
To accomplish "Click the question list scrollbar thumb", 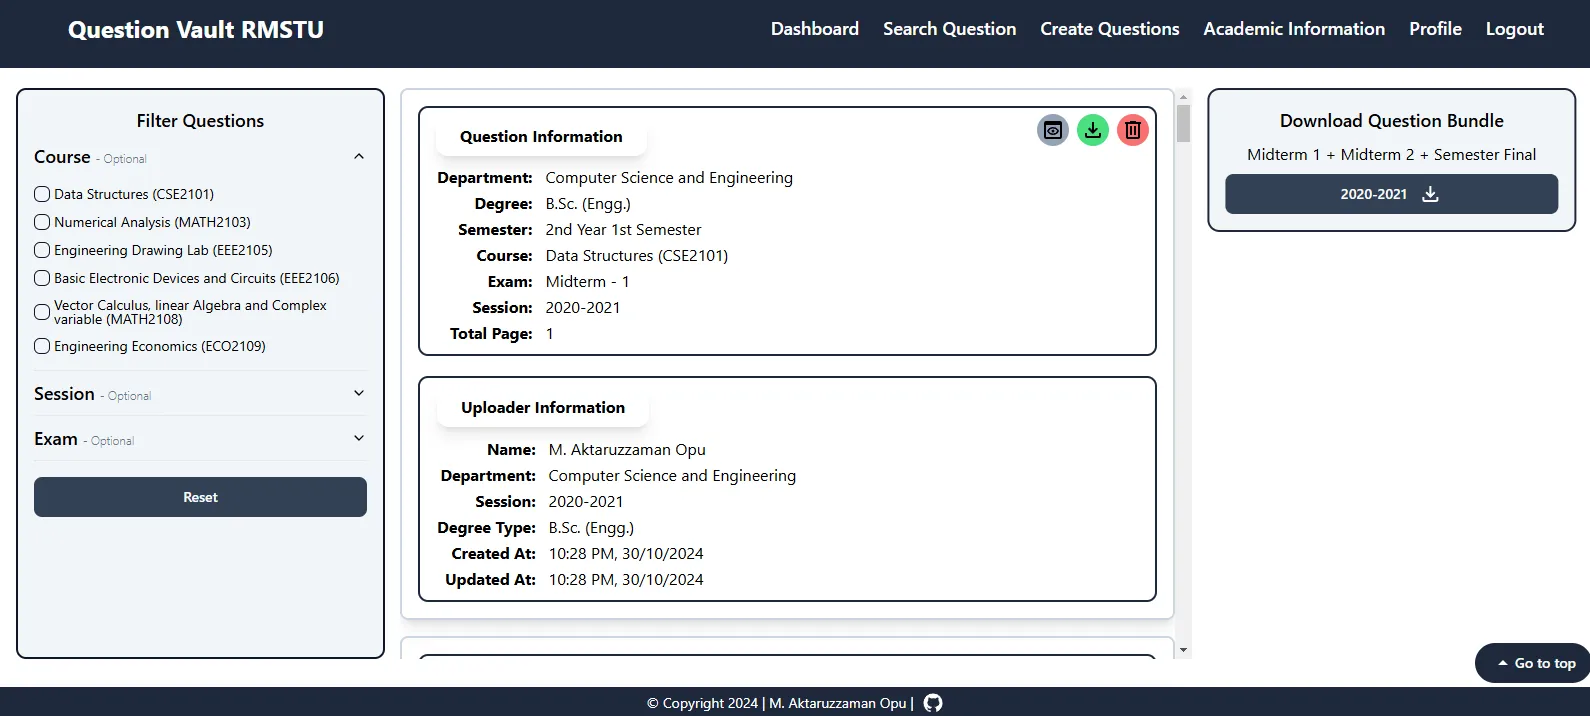I will (1183, 124).
